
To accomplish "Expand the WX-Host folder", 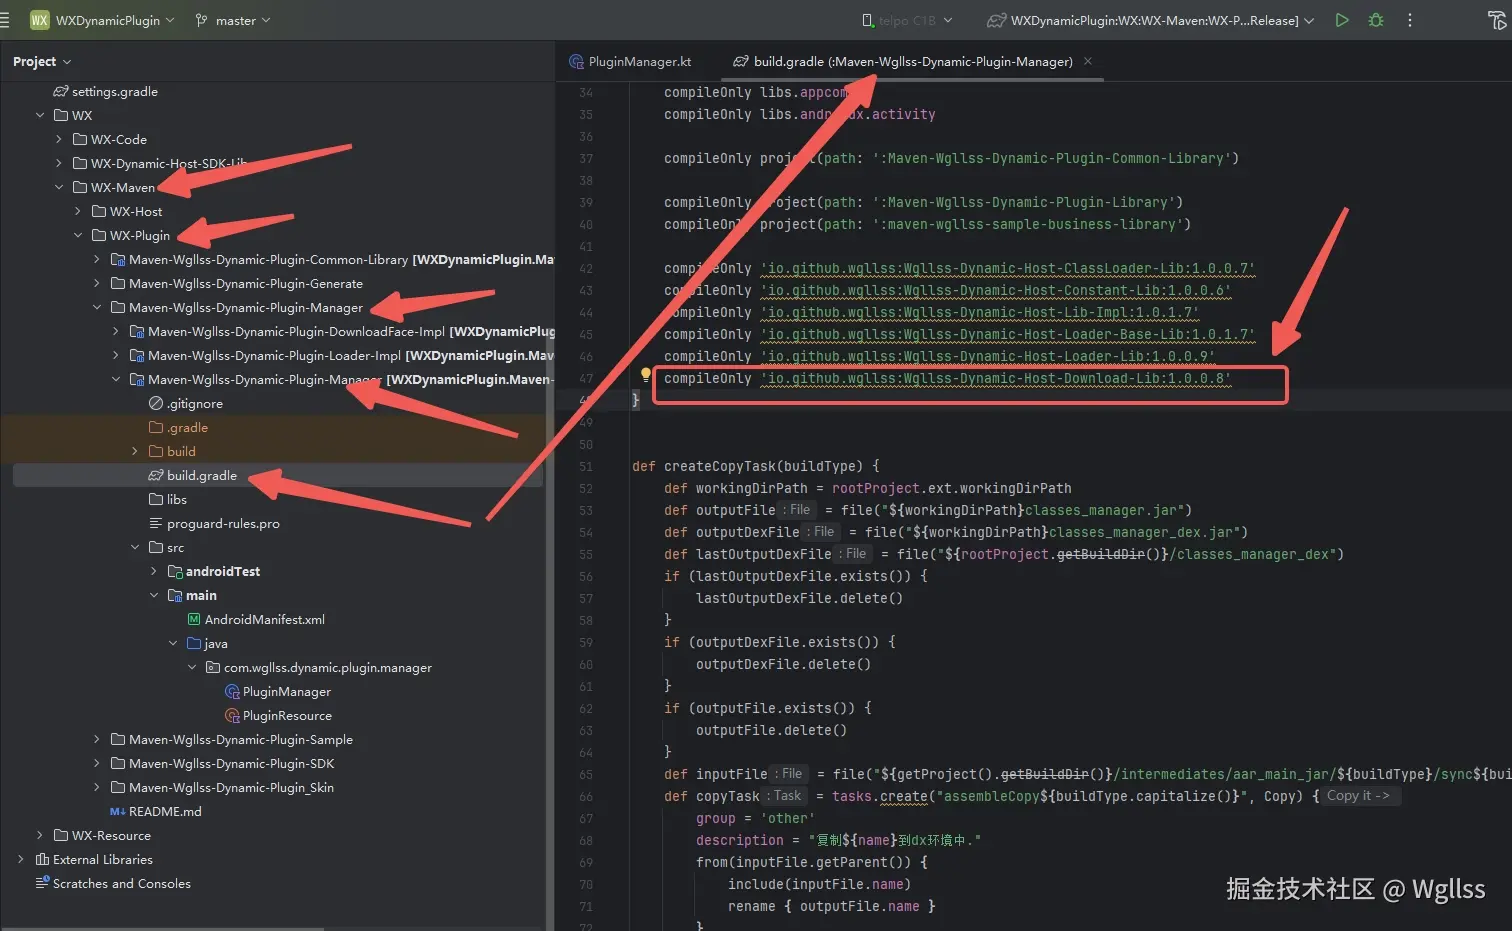I will coord(78,212).
